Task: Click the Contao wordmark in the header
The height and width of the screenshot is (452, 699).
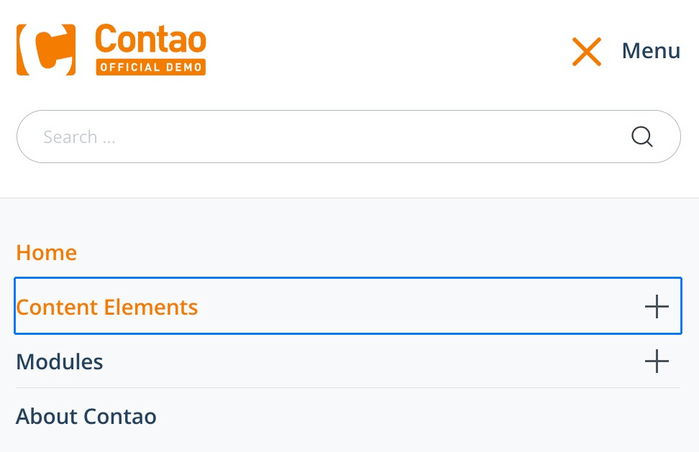Action: pyautogui.click(x=150, y=40)
